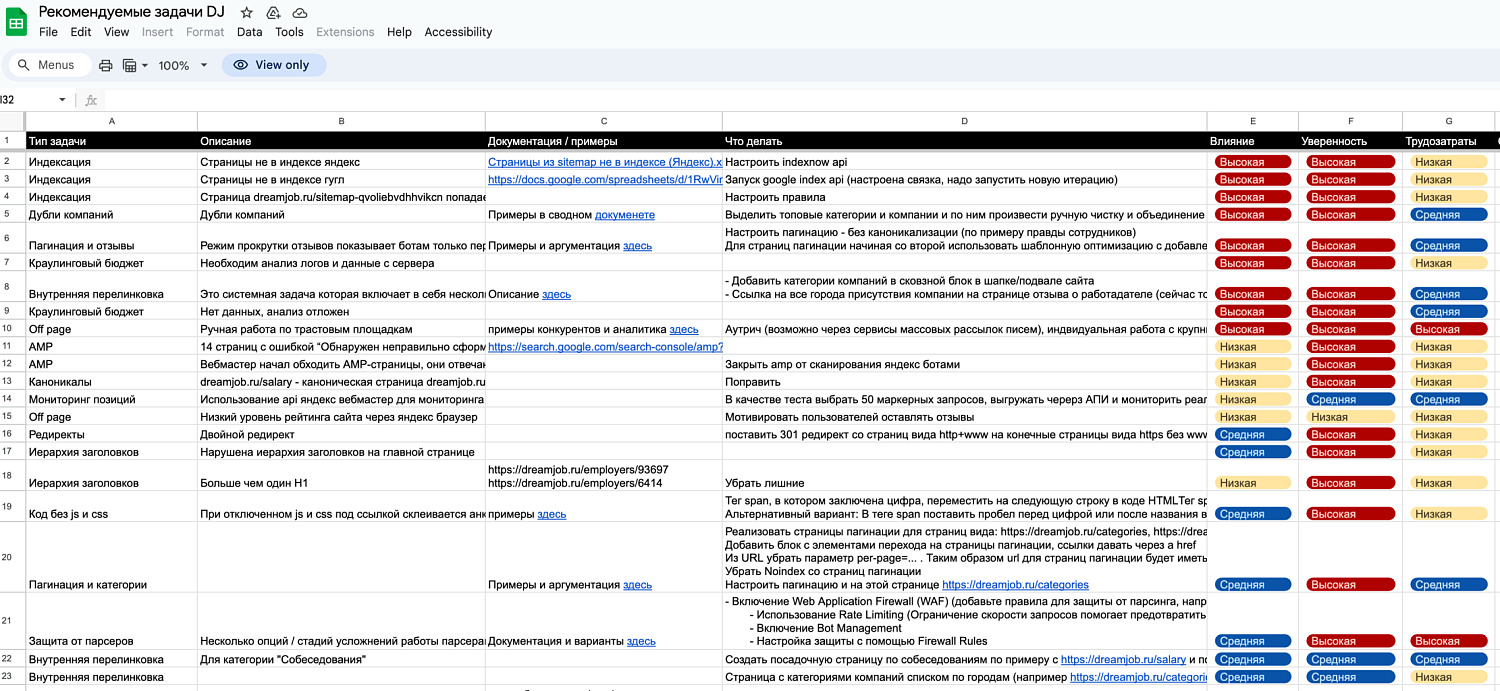Image resolution: width=1500 pixels, height=691 pixels.
Task: Open the Accessibility menu
Action: 458,32
